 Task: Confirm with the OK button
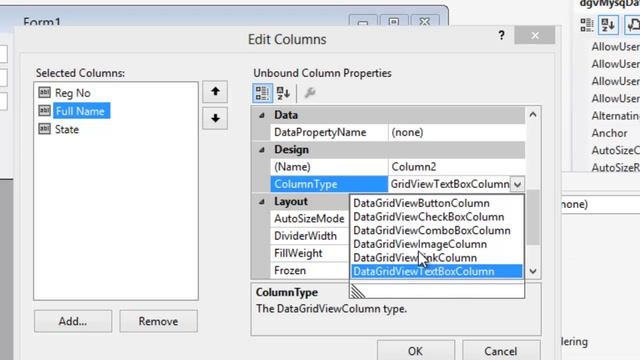tap(416, 351)
